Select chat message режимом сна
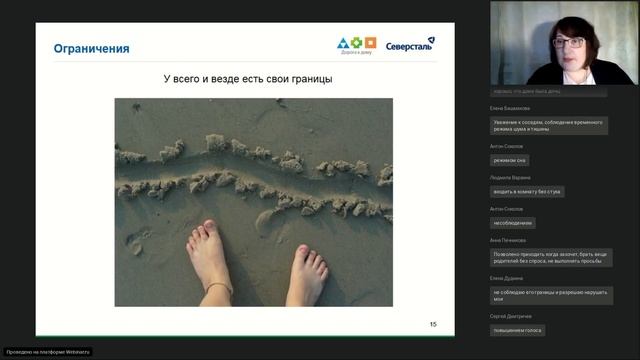The width and height of the screenshot is (640, 360). [x=509, y=160]
